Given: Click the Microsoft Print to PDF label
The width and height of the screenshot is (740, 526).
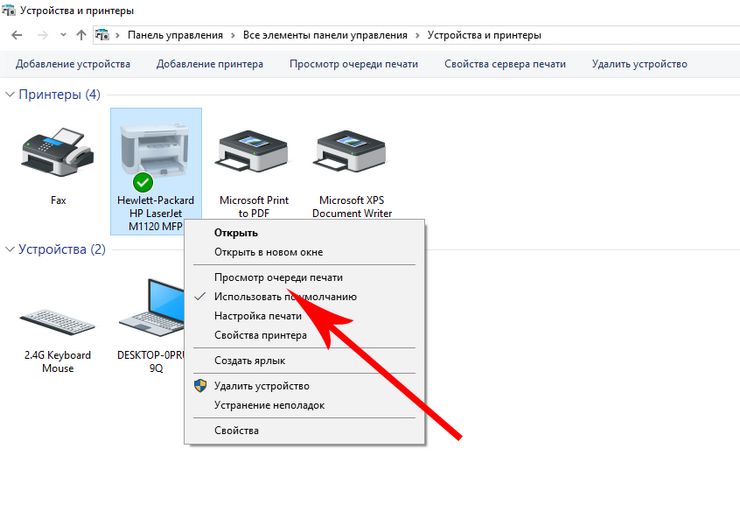Looking at the screenshot, I should tap(254, 207).
